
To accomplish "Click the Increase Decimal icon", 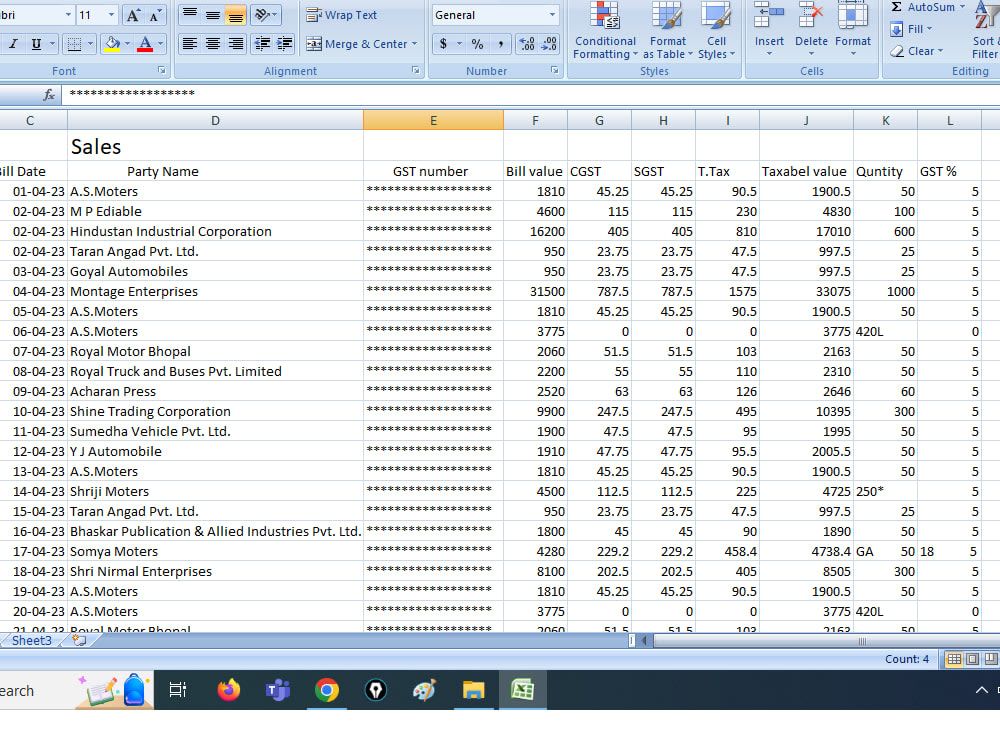I will tap(527, 44).
